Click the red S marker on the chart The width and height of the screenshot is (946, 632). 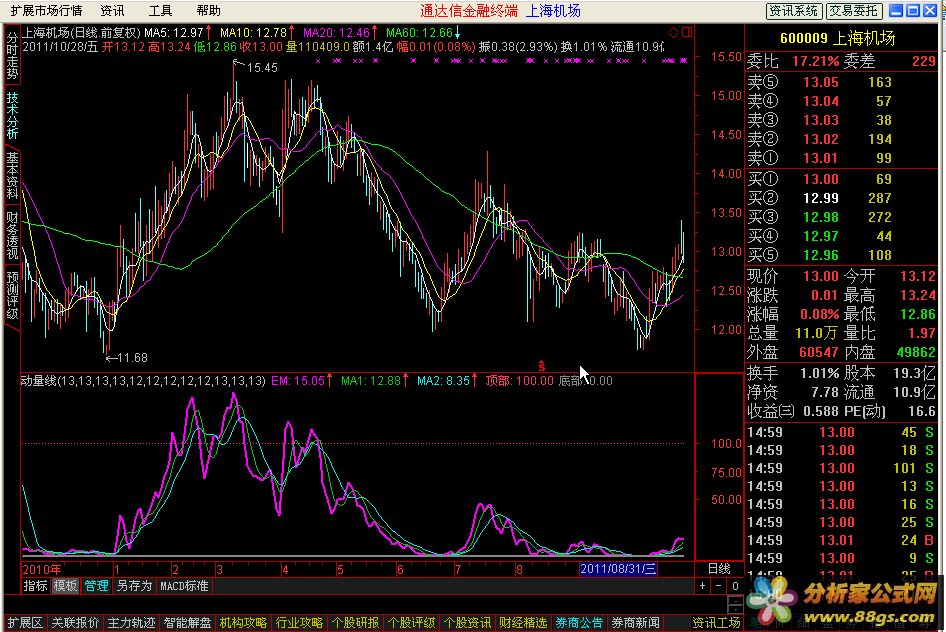coord(541,366)
